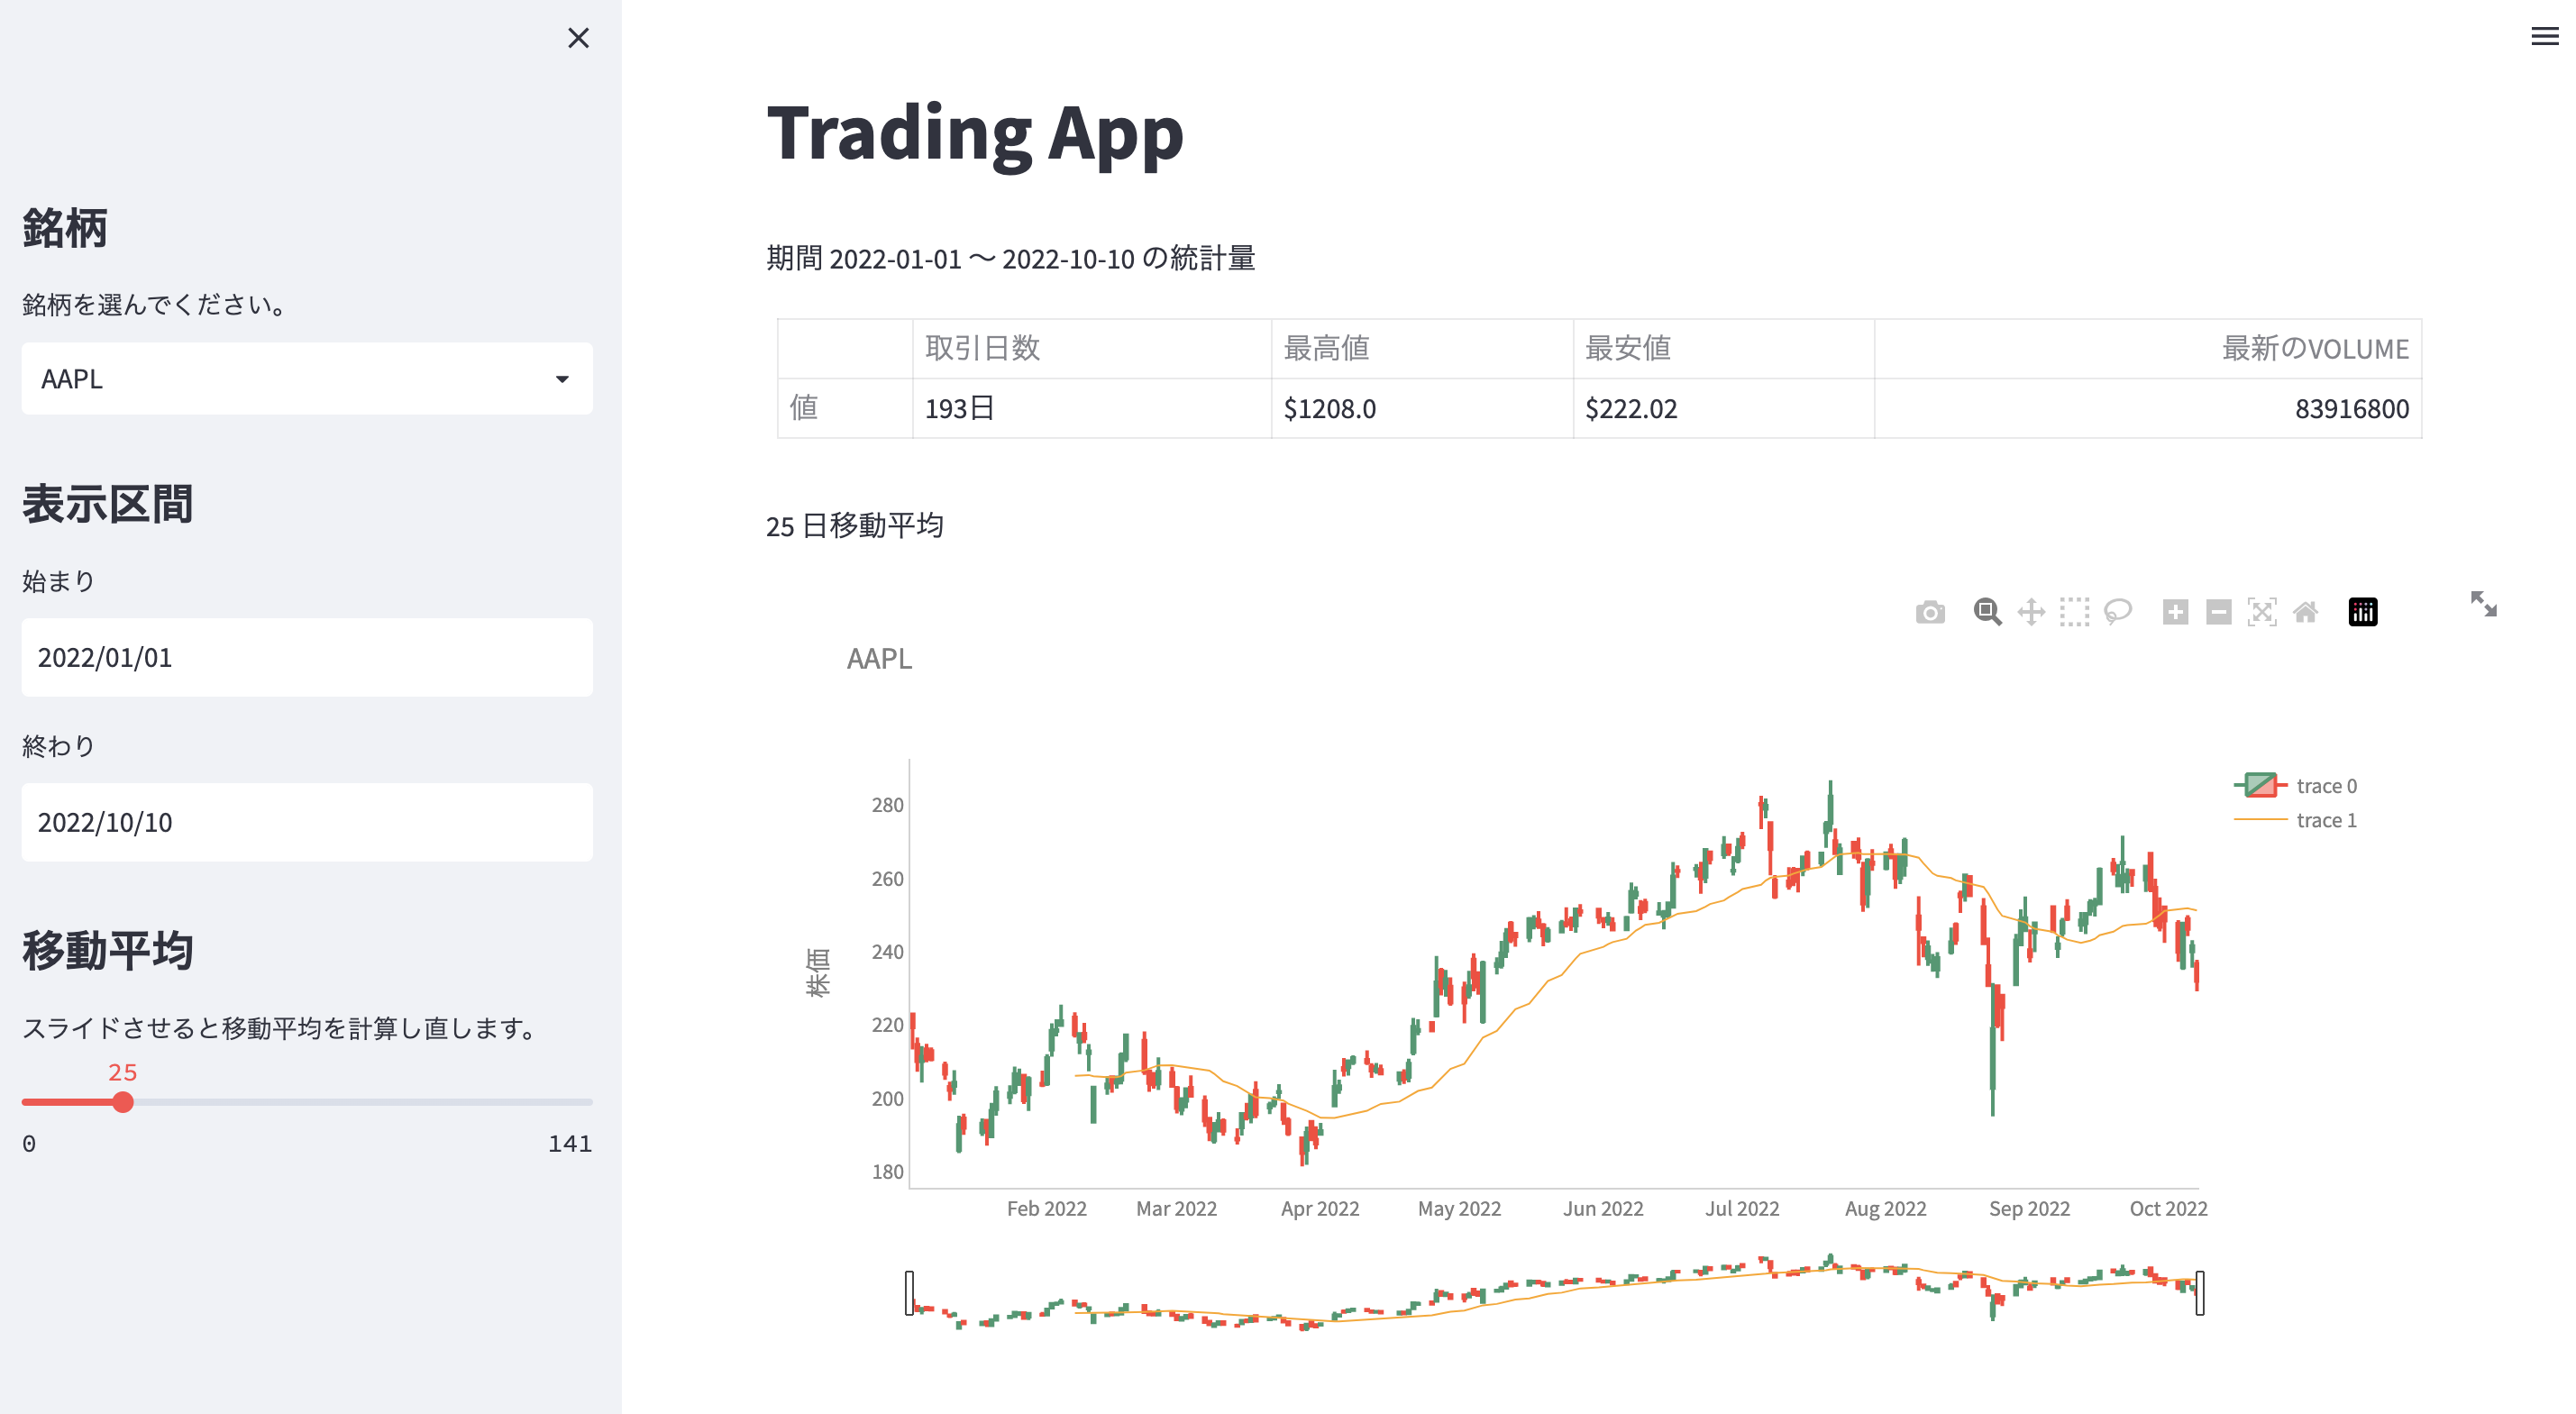The width and height of the screenshot is (2576, 1414).
Task: Zoom in on the chart
Action: click(x=2177, y=611)
